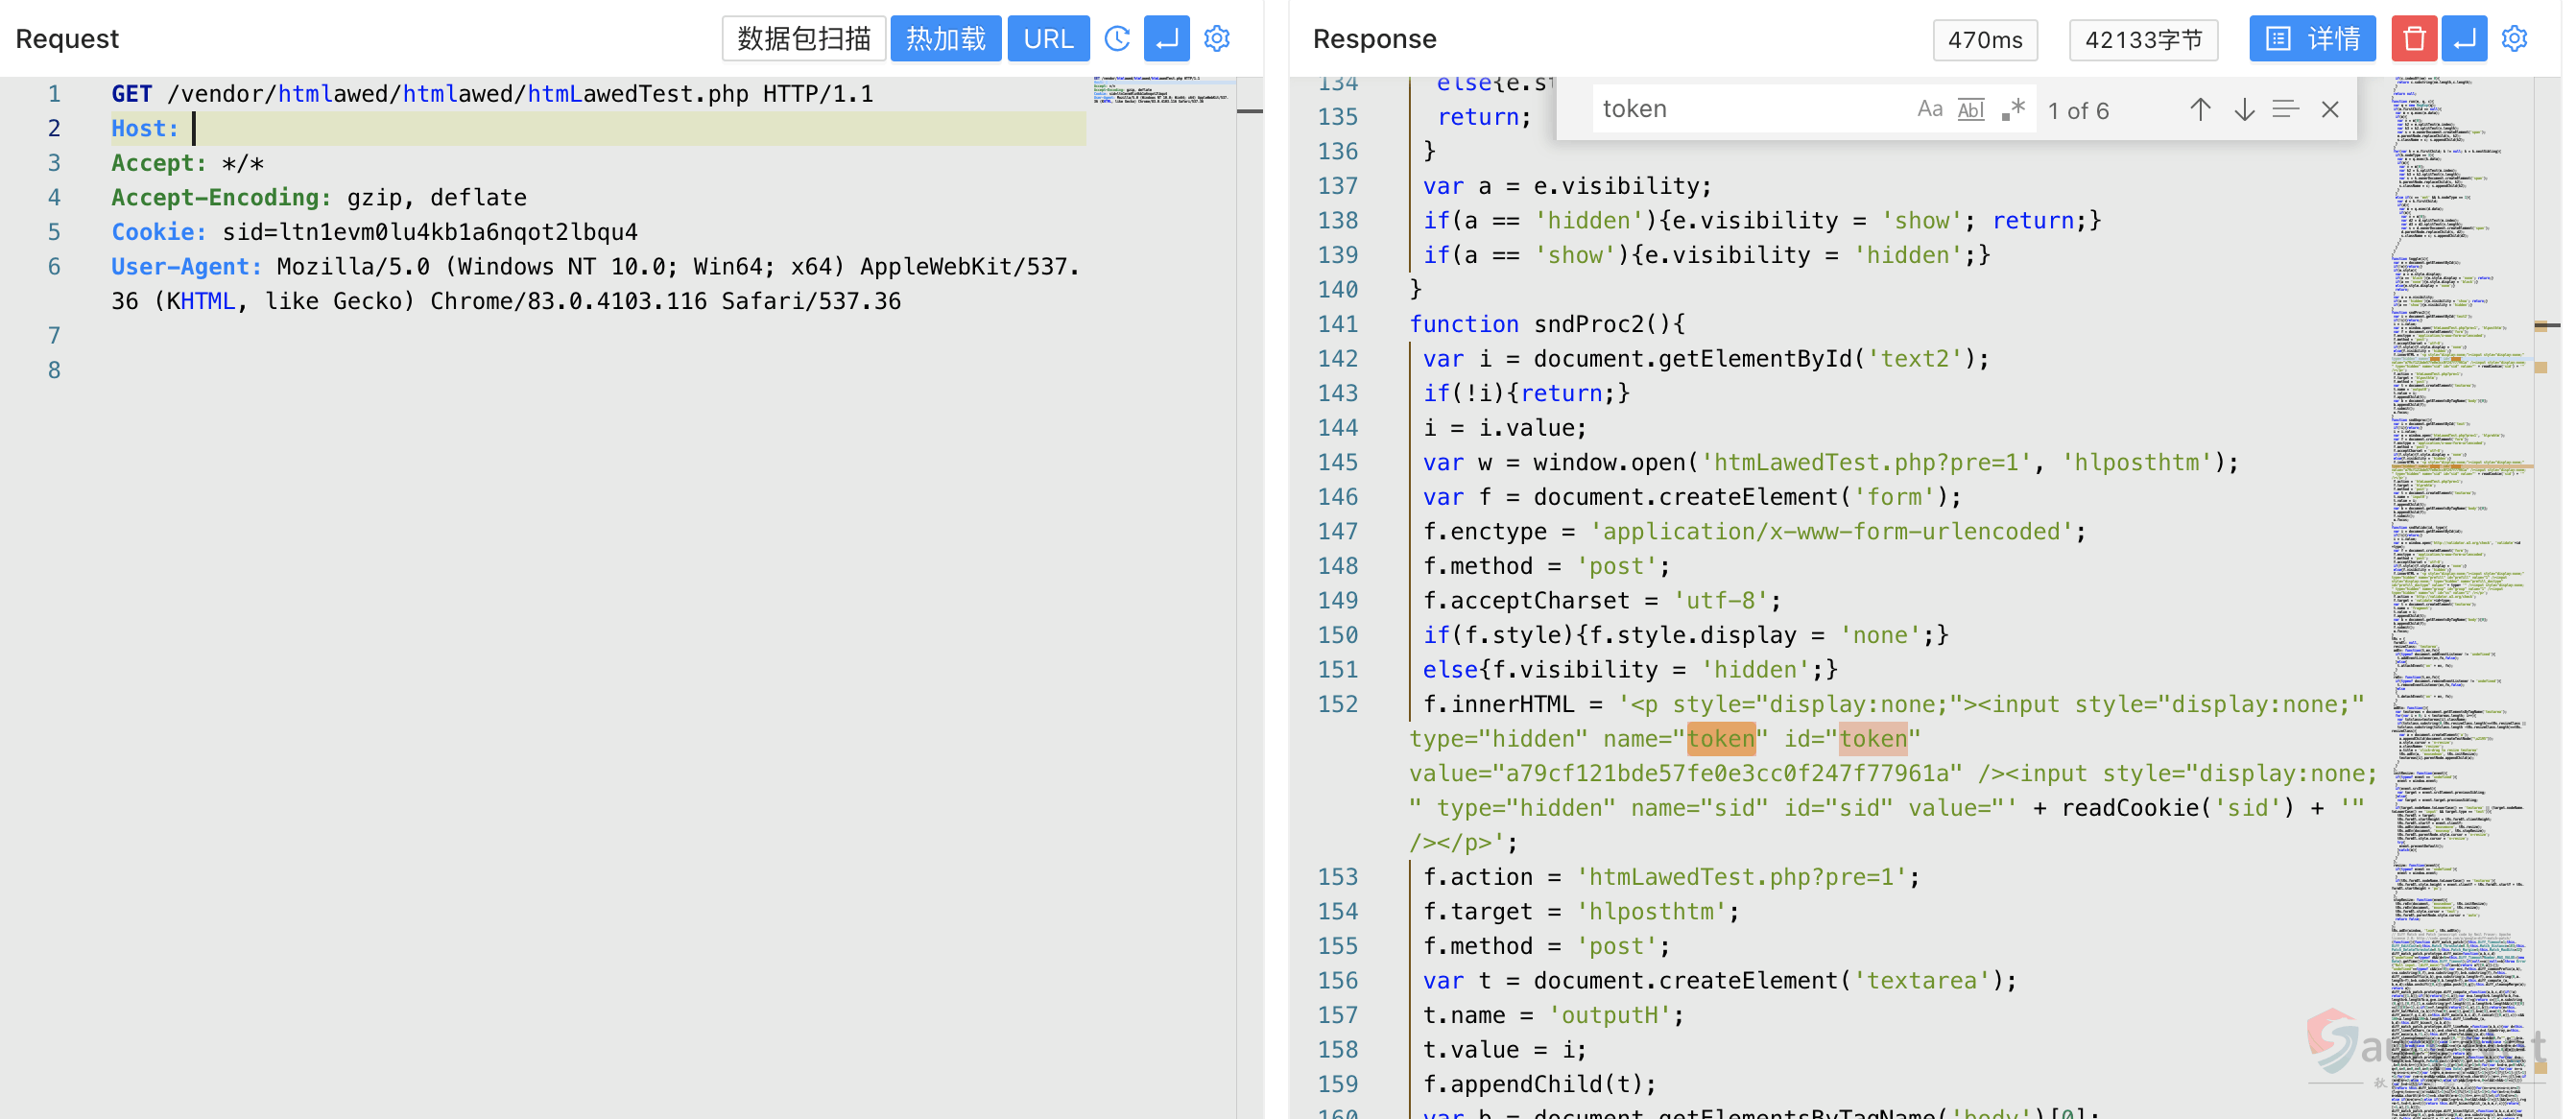Click the response code minimap
The width and height of the screenshot is (2576, 1119).
(2460, 600)
